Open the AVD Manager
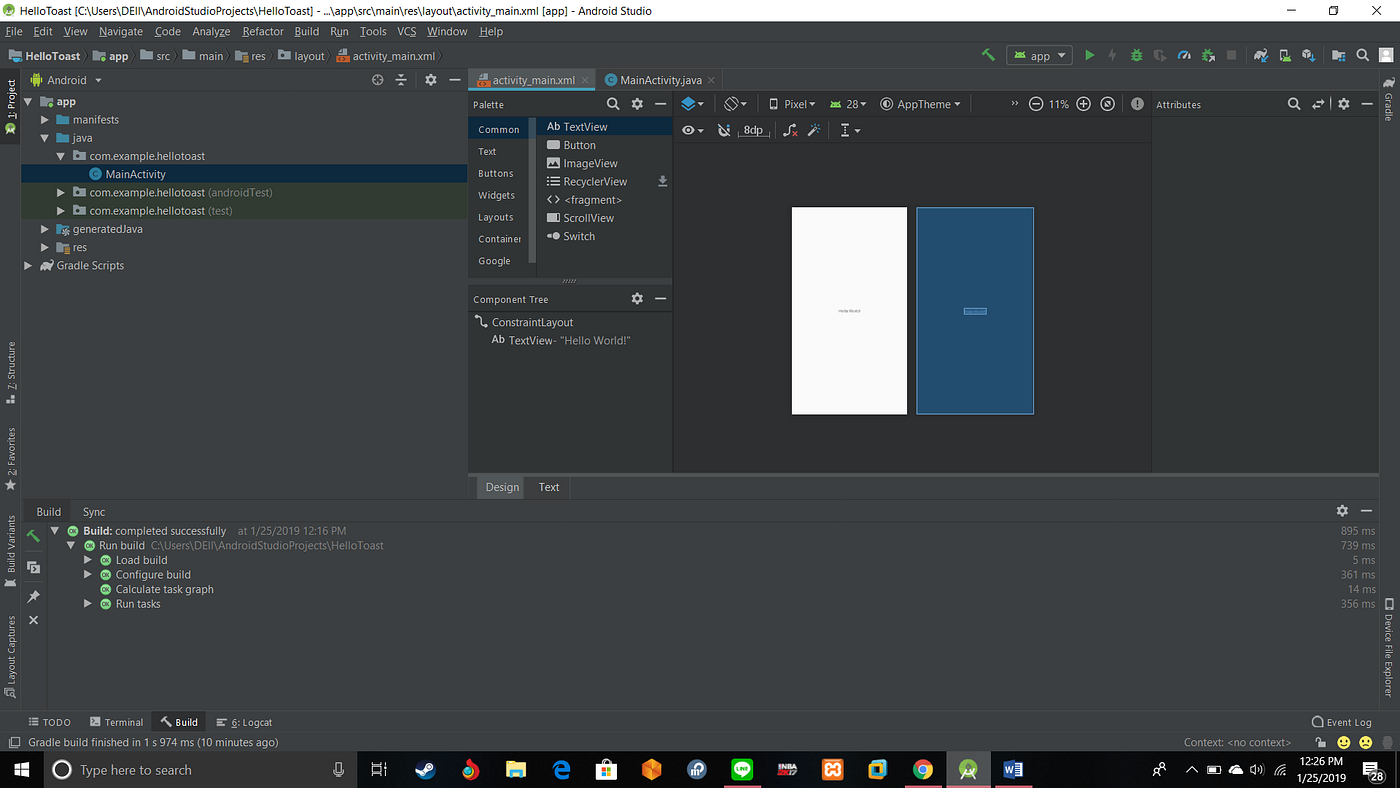Viewport: 1400px width, 788px height. coord(1286,55)
